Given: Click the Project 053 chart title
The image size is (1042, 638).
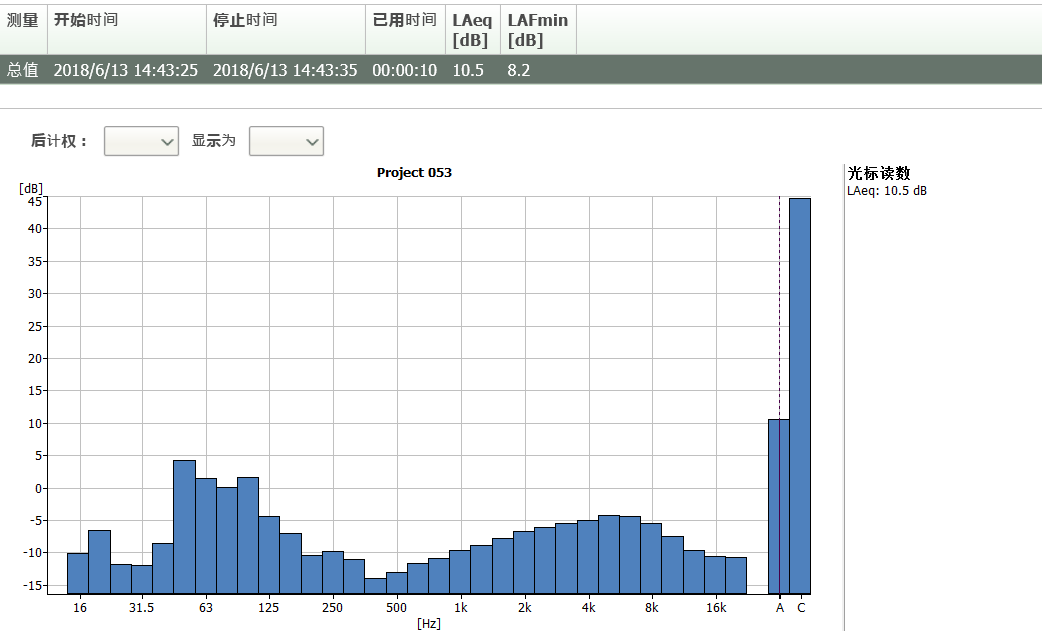Looking at the screenshot, I should click(414, 172).
